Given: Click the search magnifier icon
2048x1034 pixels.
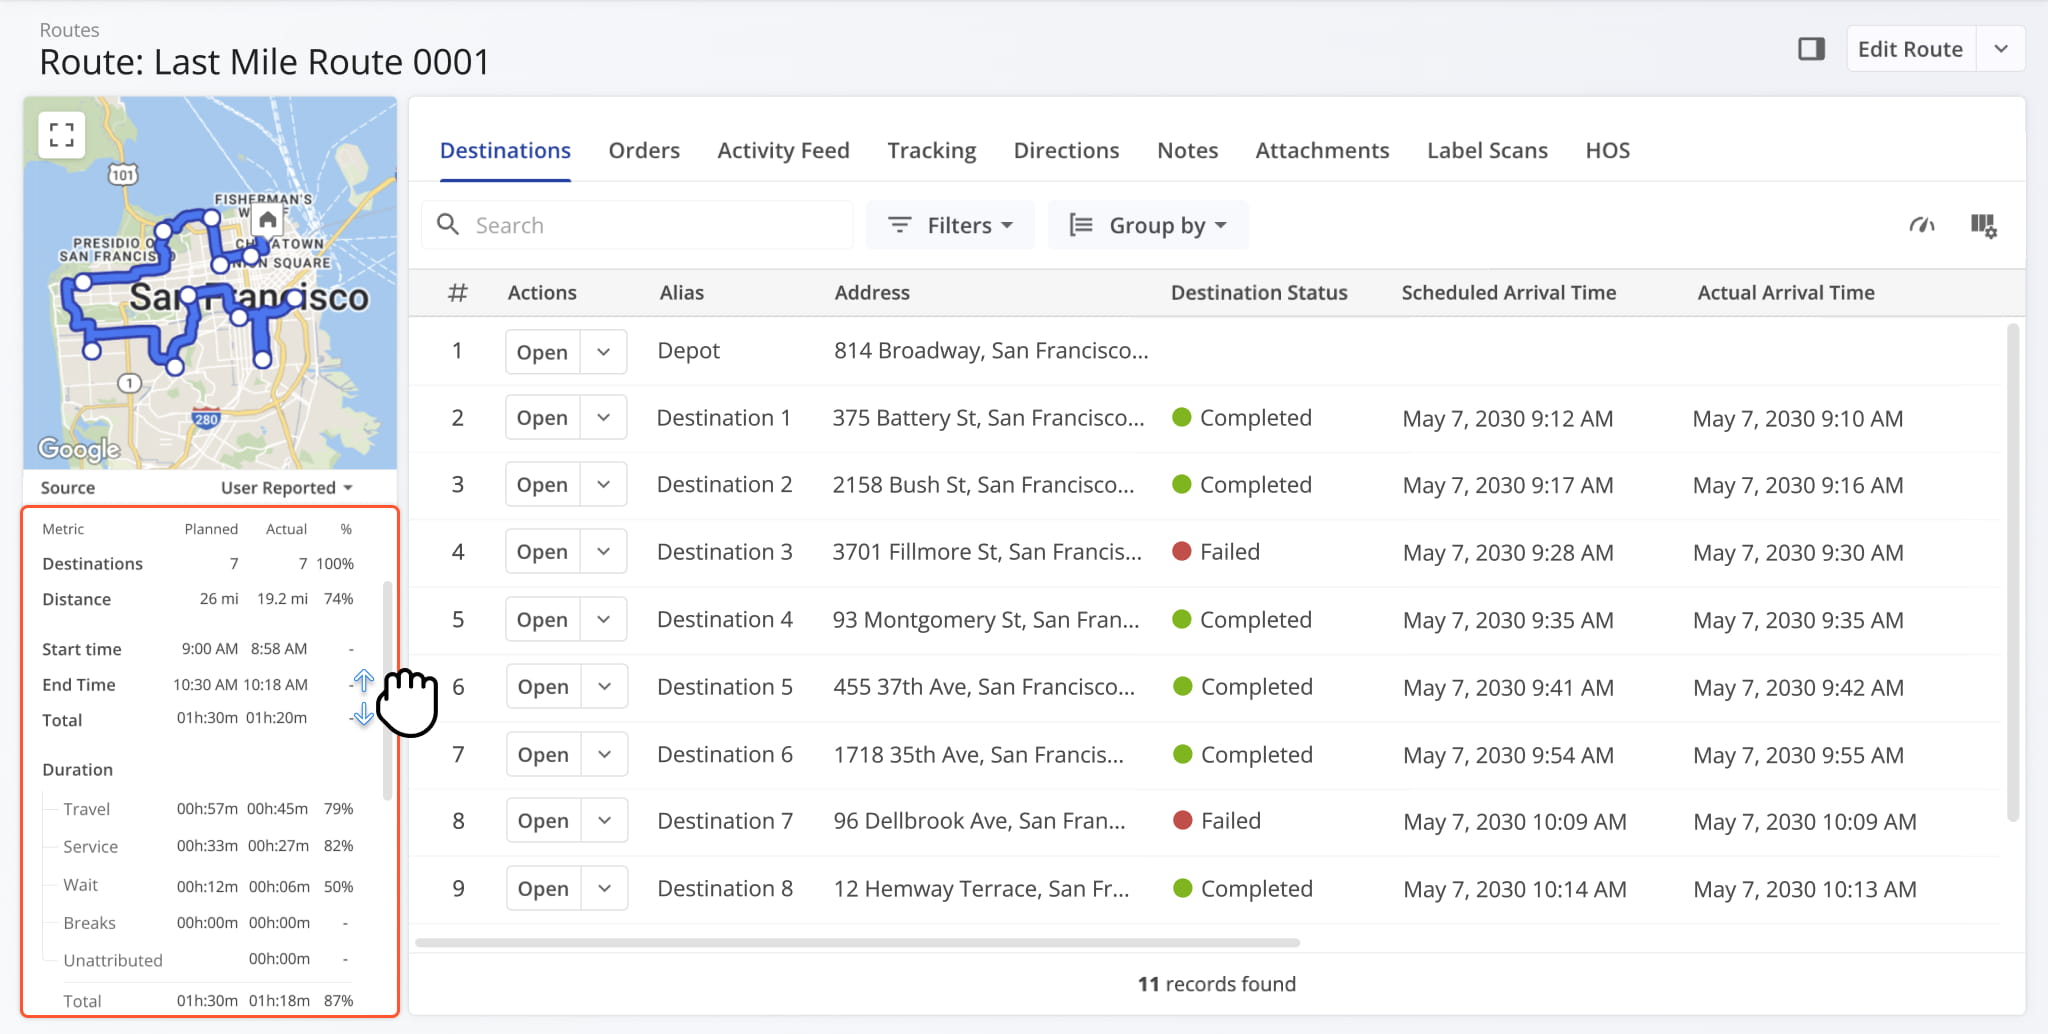Looking at the screenshot, I should tap(449, 225).
